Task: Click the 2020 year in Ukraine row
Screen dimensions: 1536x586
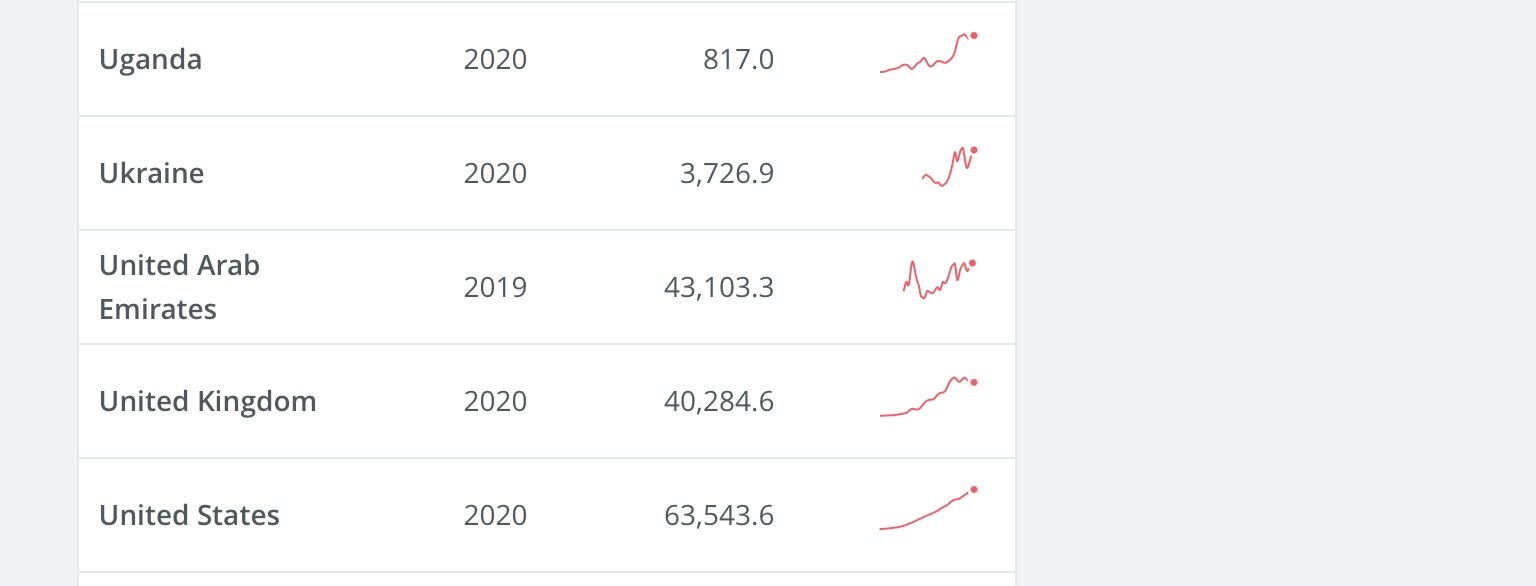Action: (495, 174)
